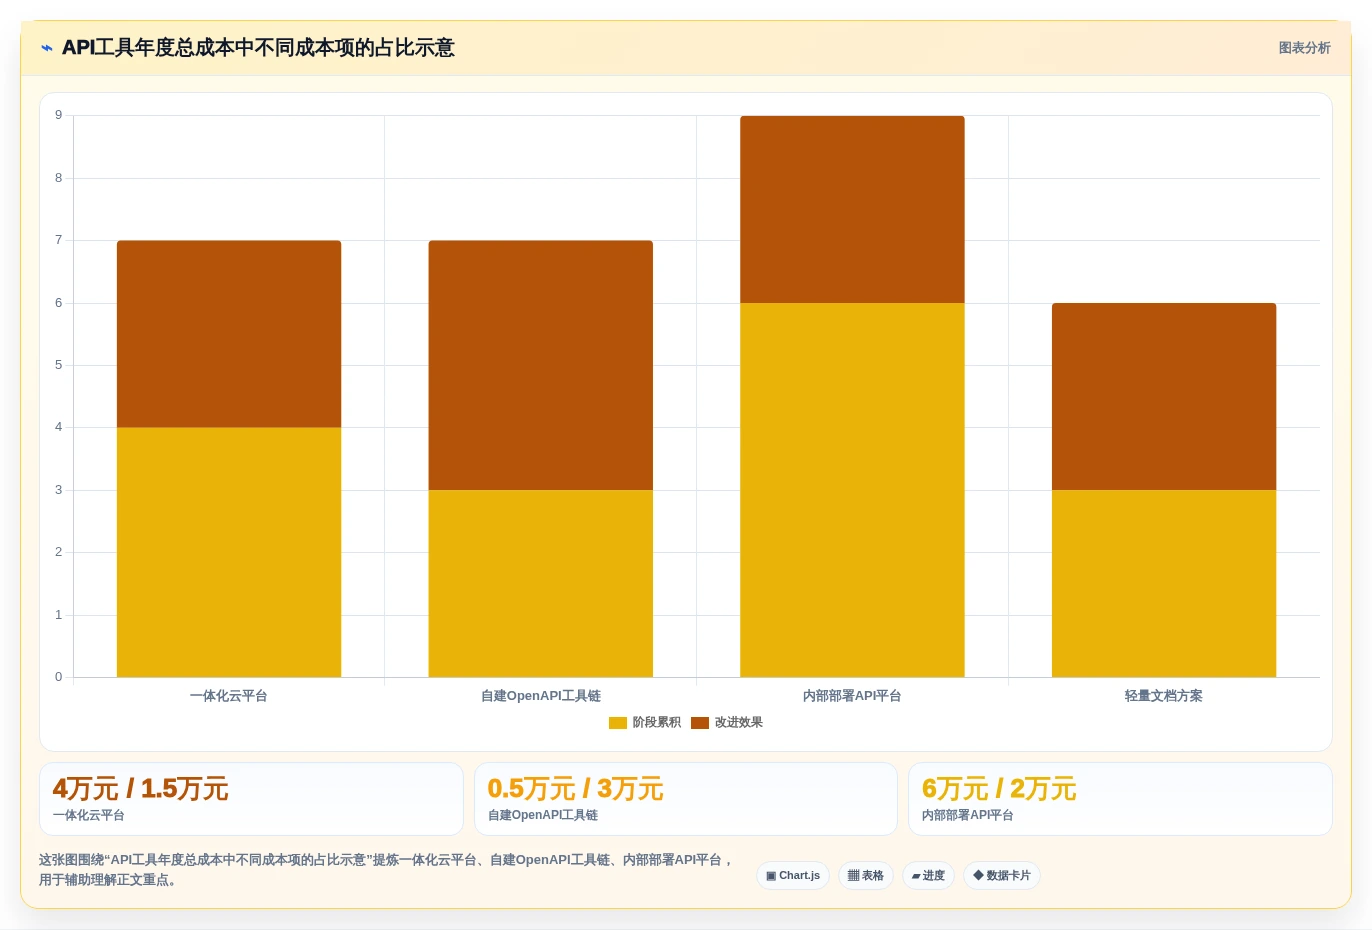Click the yellow bar segment for 一体化云平台
The width and height of the screenshot is (1372, 930).
(229, 552)
